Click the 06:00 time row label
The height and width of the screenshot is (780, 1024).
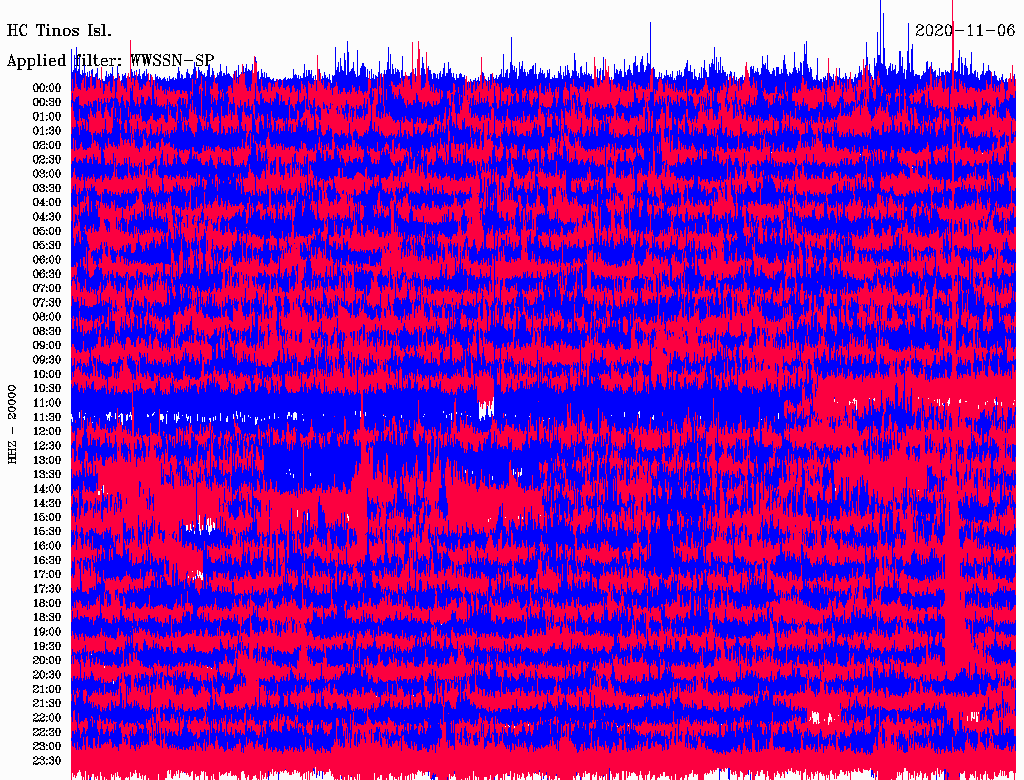[x=47, y=260]
